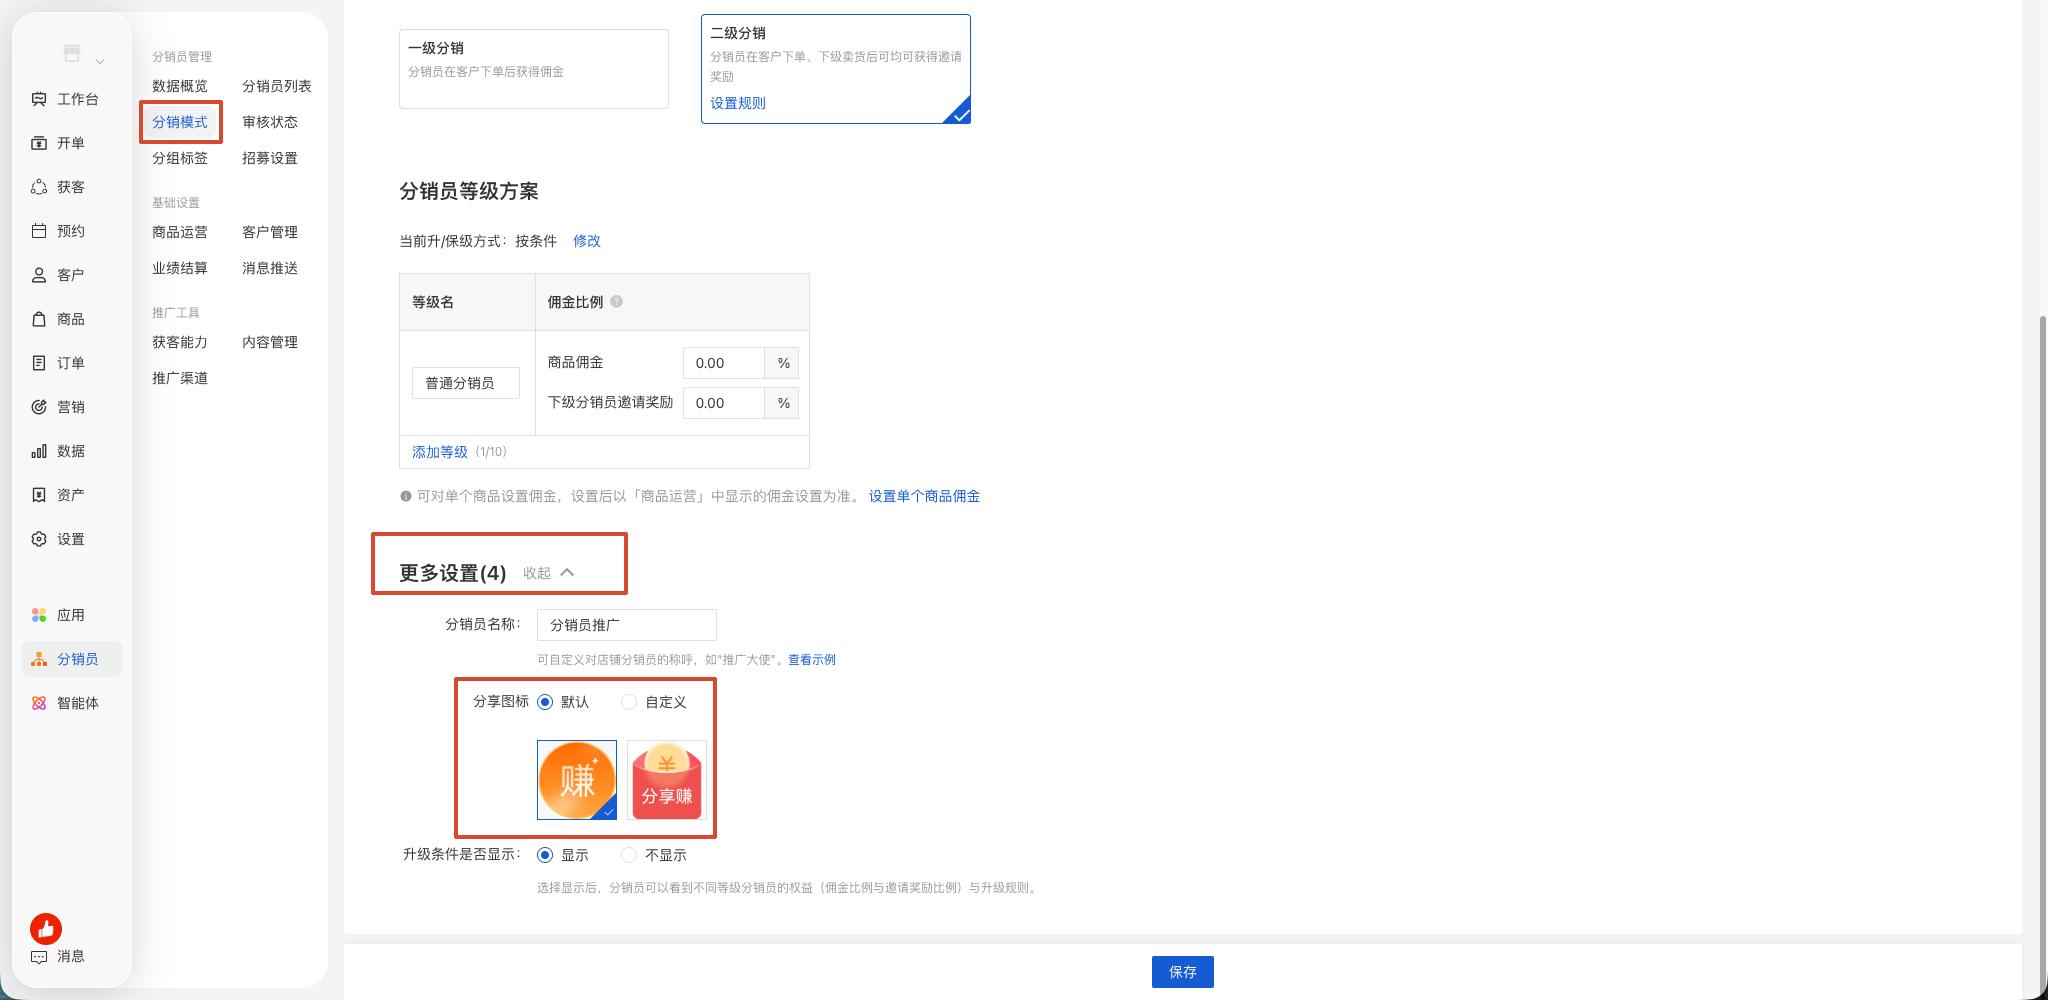Click the 消息 message bubble icon
The height and width of the screenshot is (1000, 2048).
point(39,957)
